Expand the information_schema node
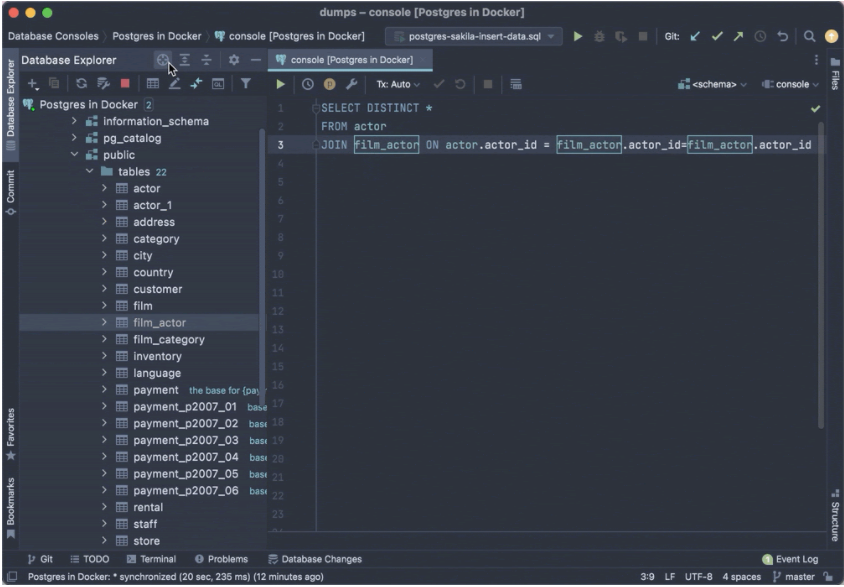844x587 pixels. click(74, 121)
